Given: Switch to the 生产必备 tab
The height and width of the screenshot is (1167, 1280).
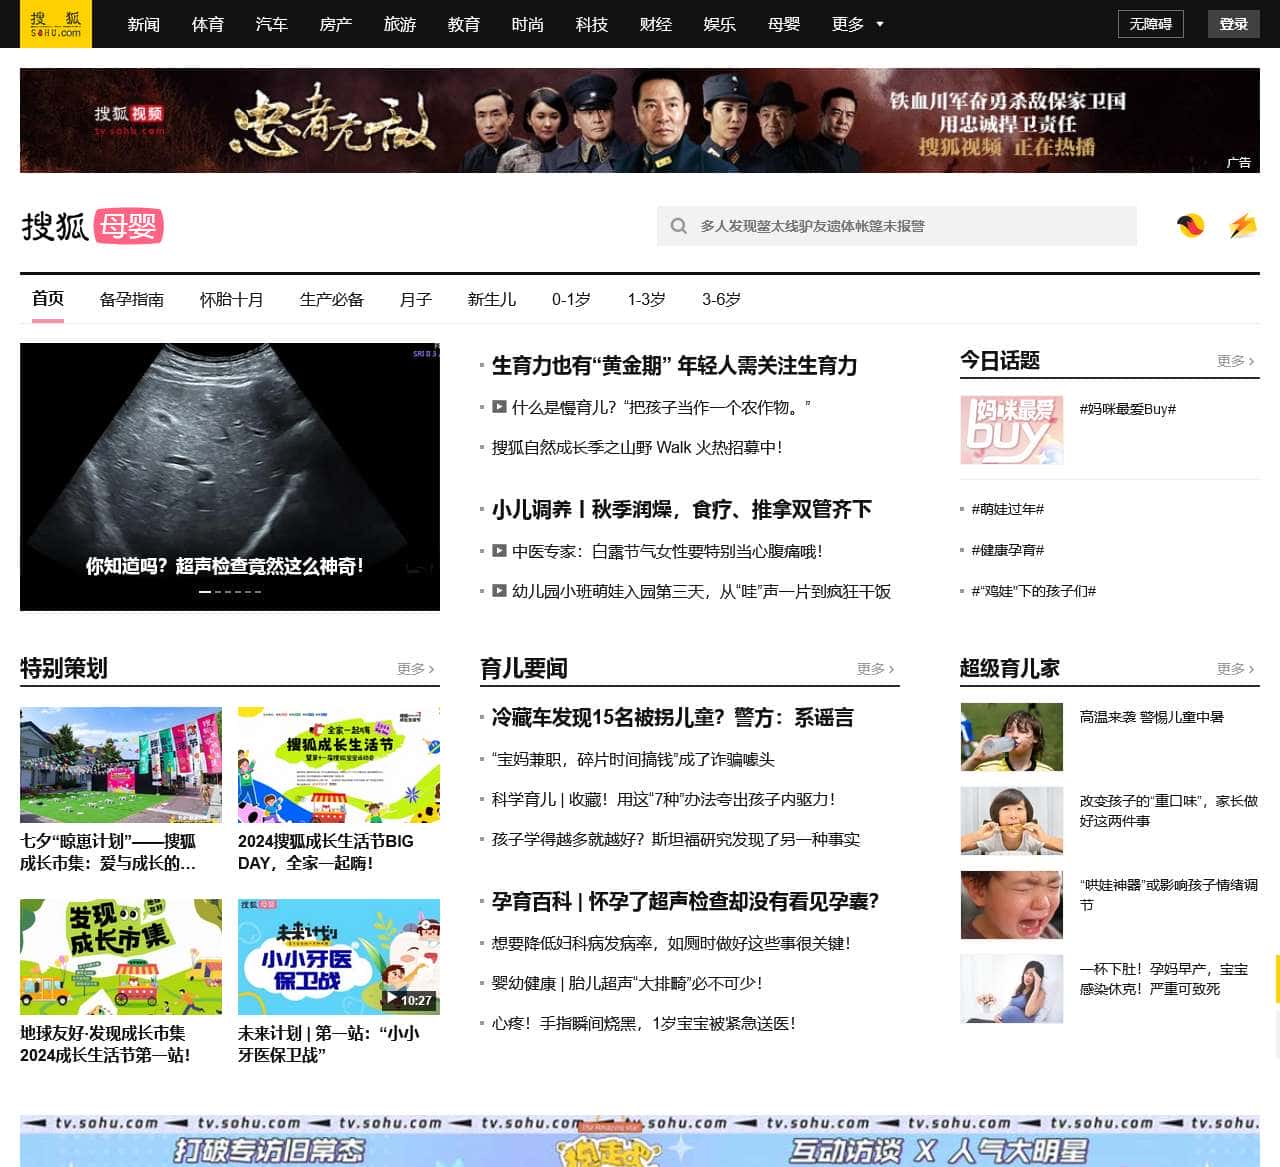Looking at the screenshot, I should click(x=332, y=299).
